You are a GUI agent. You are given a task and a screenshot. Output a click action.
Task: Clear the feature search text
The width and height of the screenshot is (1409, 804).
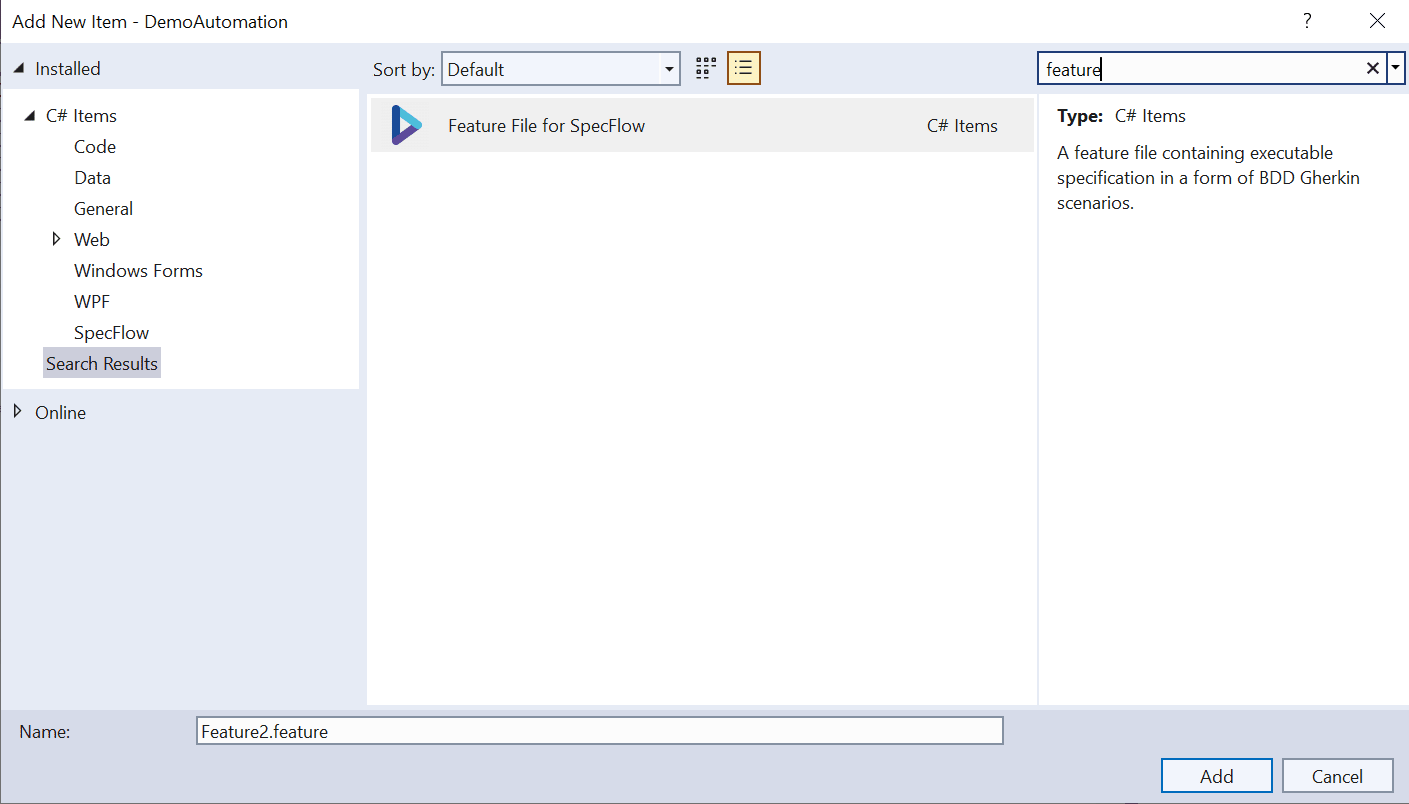click(x=1372, y=68)
